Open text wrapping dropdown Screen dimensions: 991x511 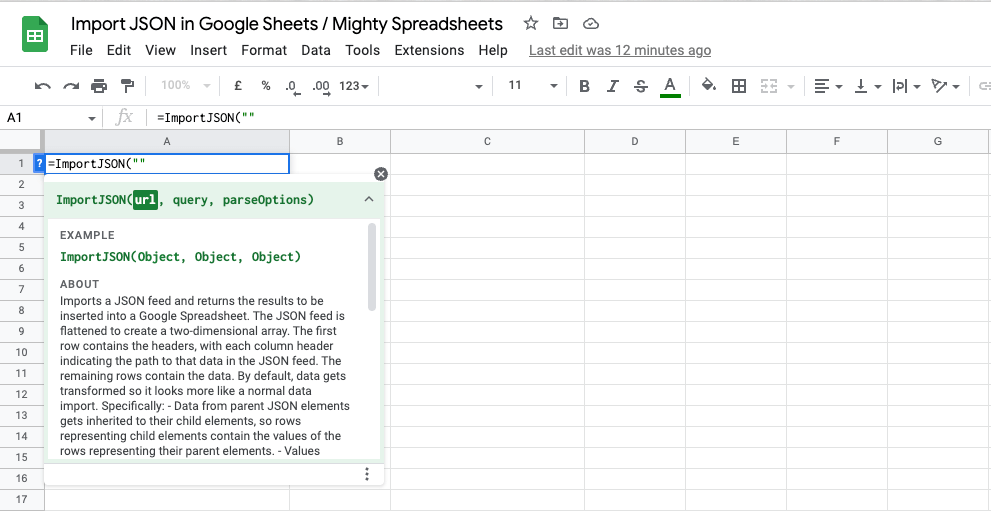coord(906,86)
